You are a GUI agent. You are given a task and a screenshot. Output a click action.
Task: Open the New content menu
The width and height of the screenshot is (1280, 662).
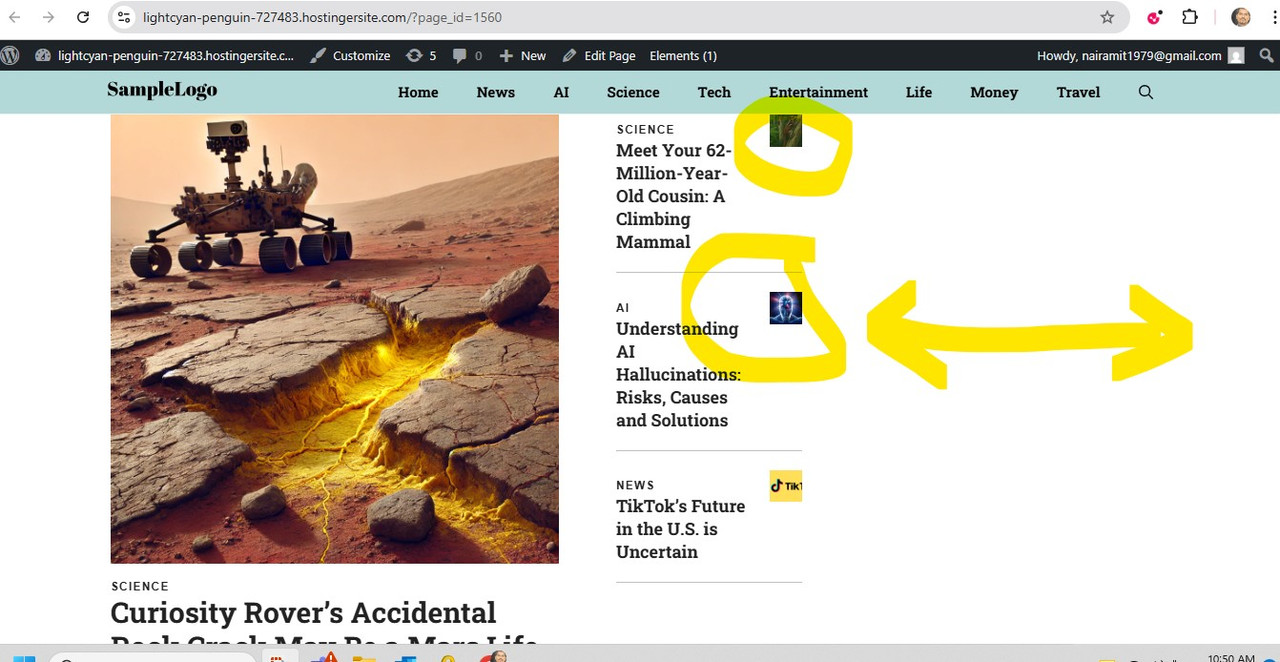click(522, 56)
